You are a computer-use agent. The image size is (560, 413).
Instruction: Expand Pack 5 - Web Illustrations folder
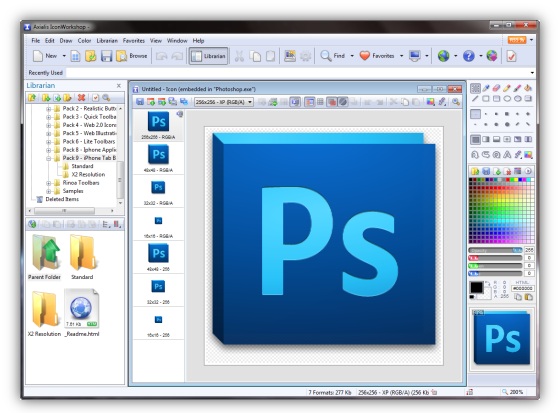click(x=49, y=133)
